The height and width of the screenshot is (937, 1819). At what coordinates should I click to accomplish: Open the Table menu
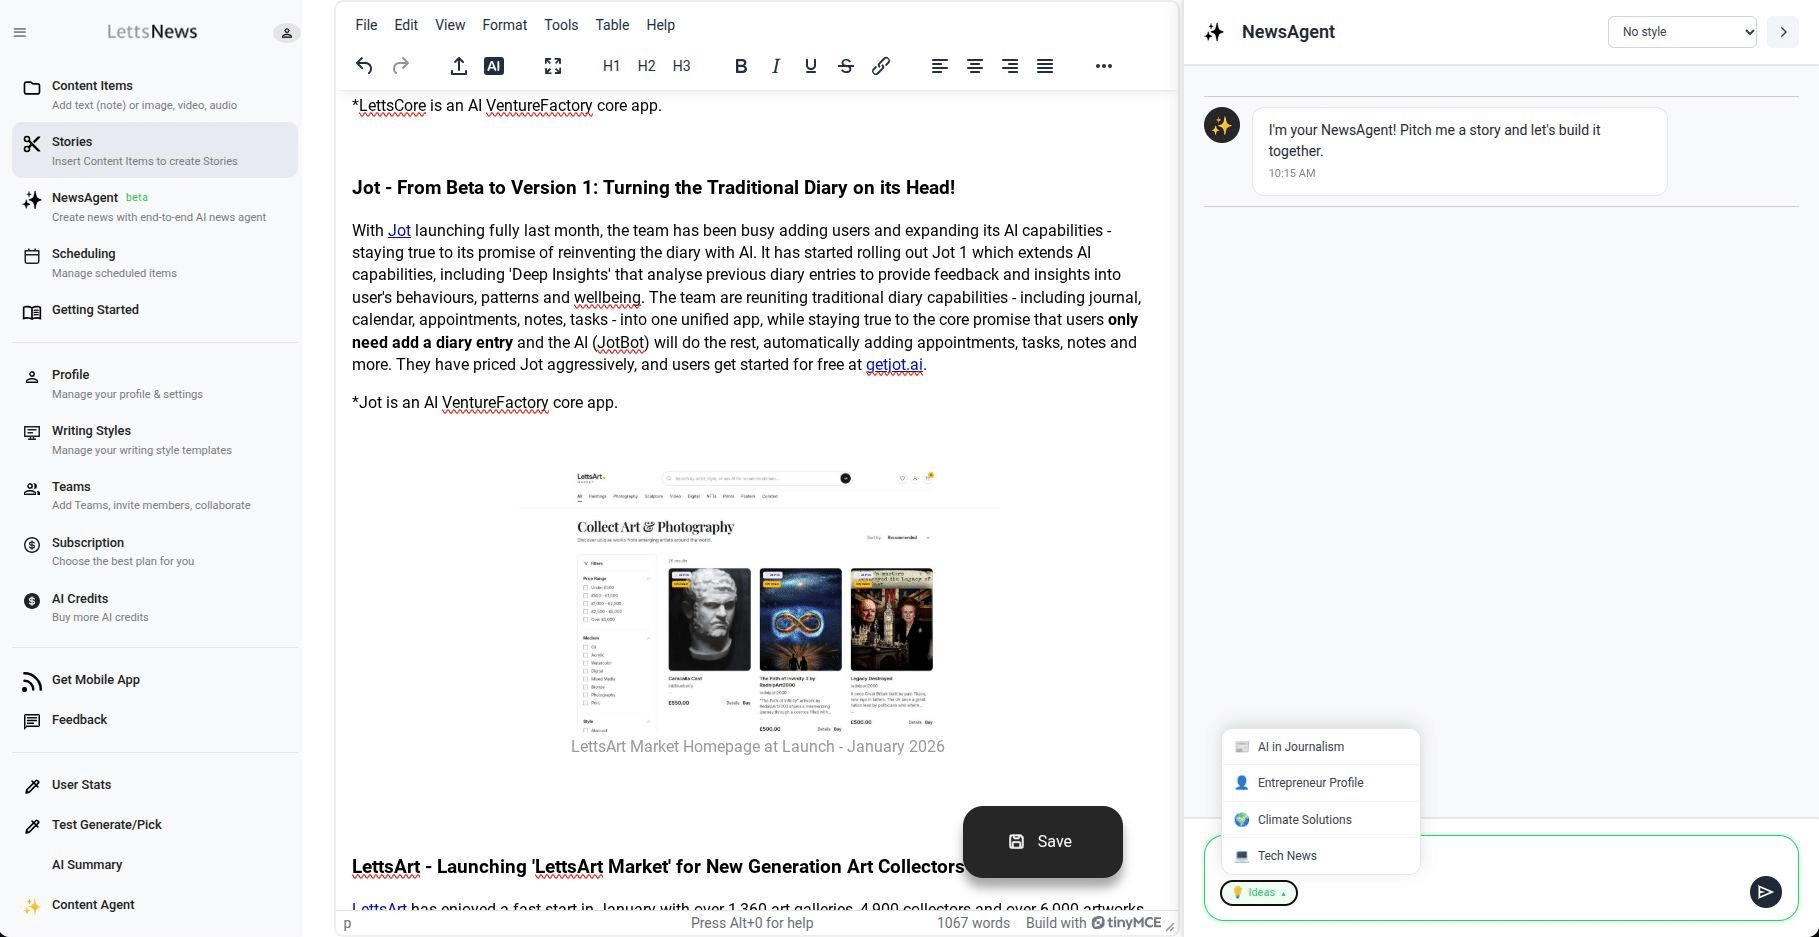click(612, 25)
